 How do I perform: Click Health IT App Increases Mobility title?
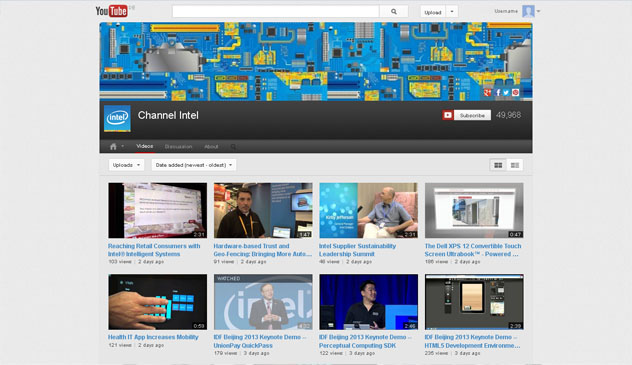(x=153, y=337)
